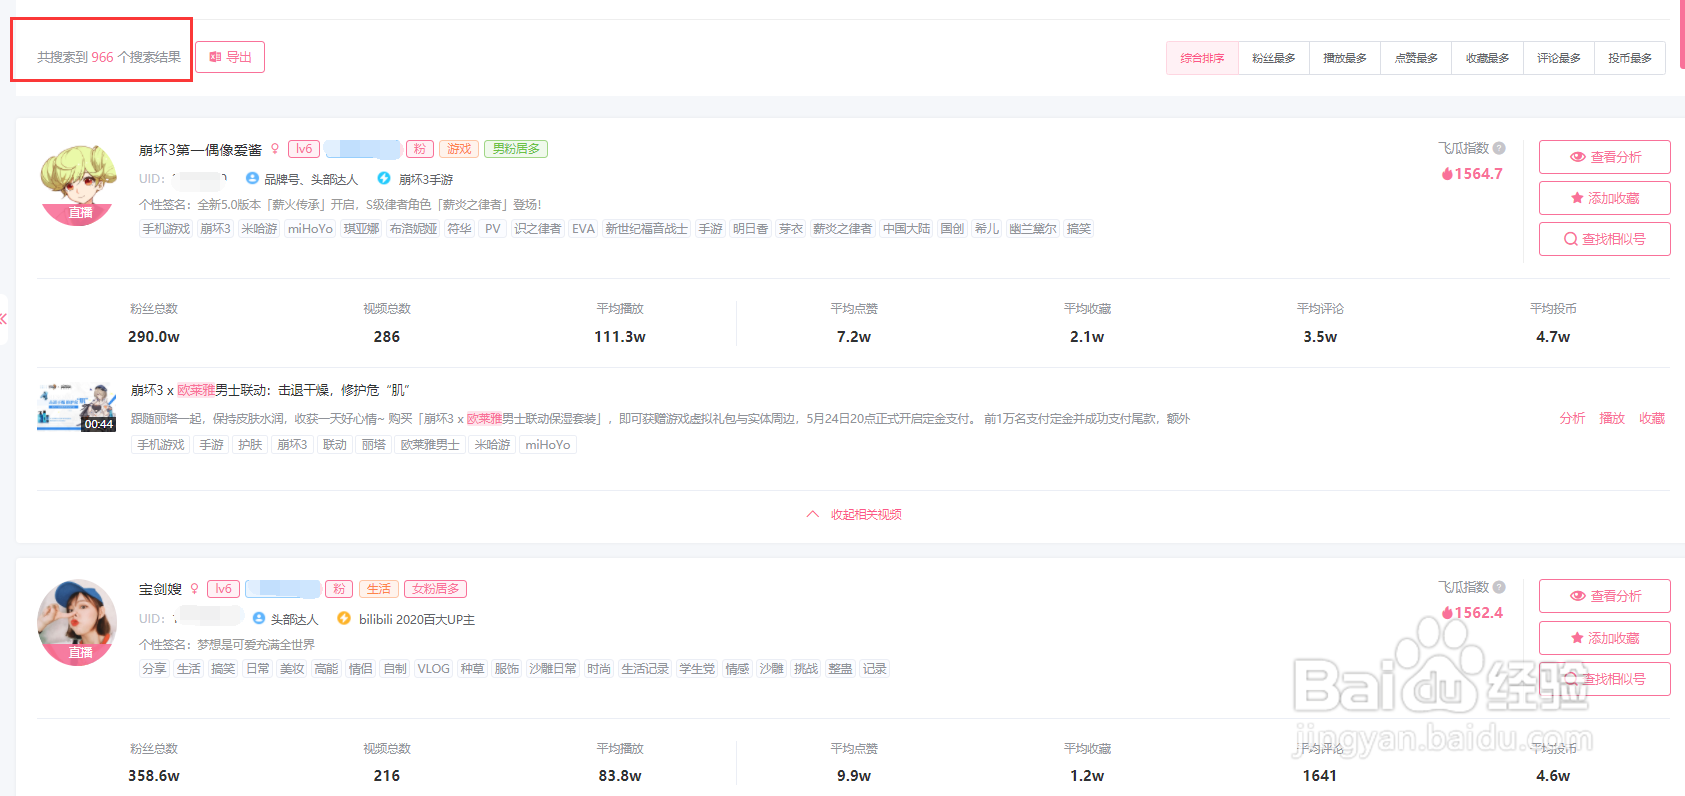Click the 品牌号、头部达人 person icon

tap(252, 178)
